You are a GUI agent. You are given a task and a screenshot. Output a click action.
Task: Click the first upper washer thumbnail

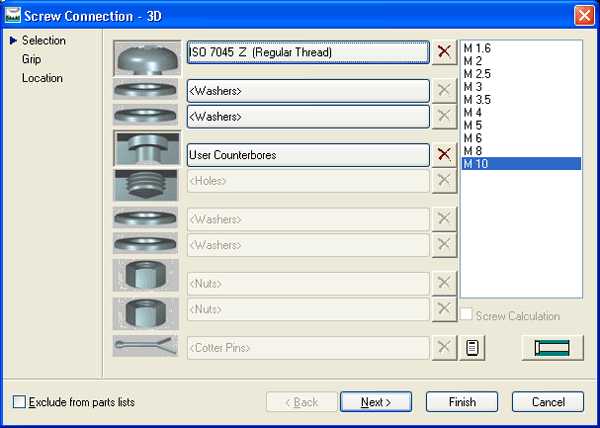(146, 89)
